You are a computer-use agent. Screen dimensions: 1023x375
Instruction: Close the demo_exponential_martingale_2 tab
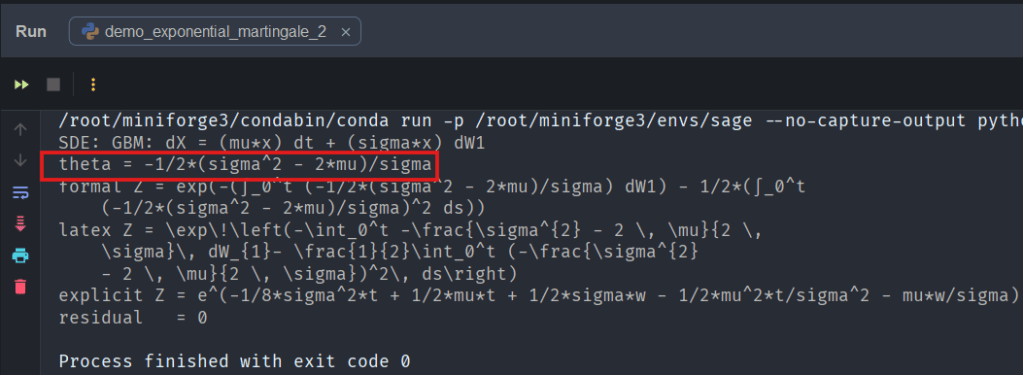[346, 32]
